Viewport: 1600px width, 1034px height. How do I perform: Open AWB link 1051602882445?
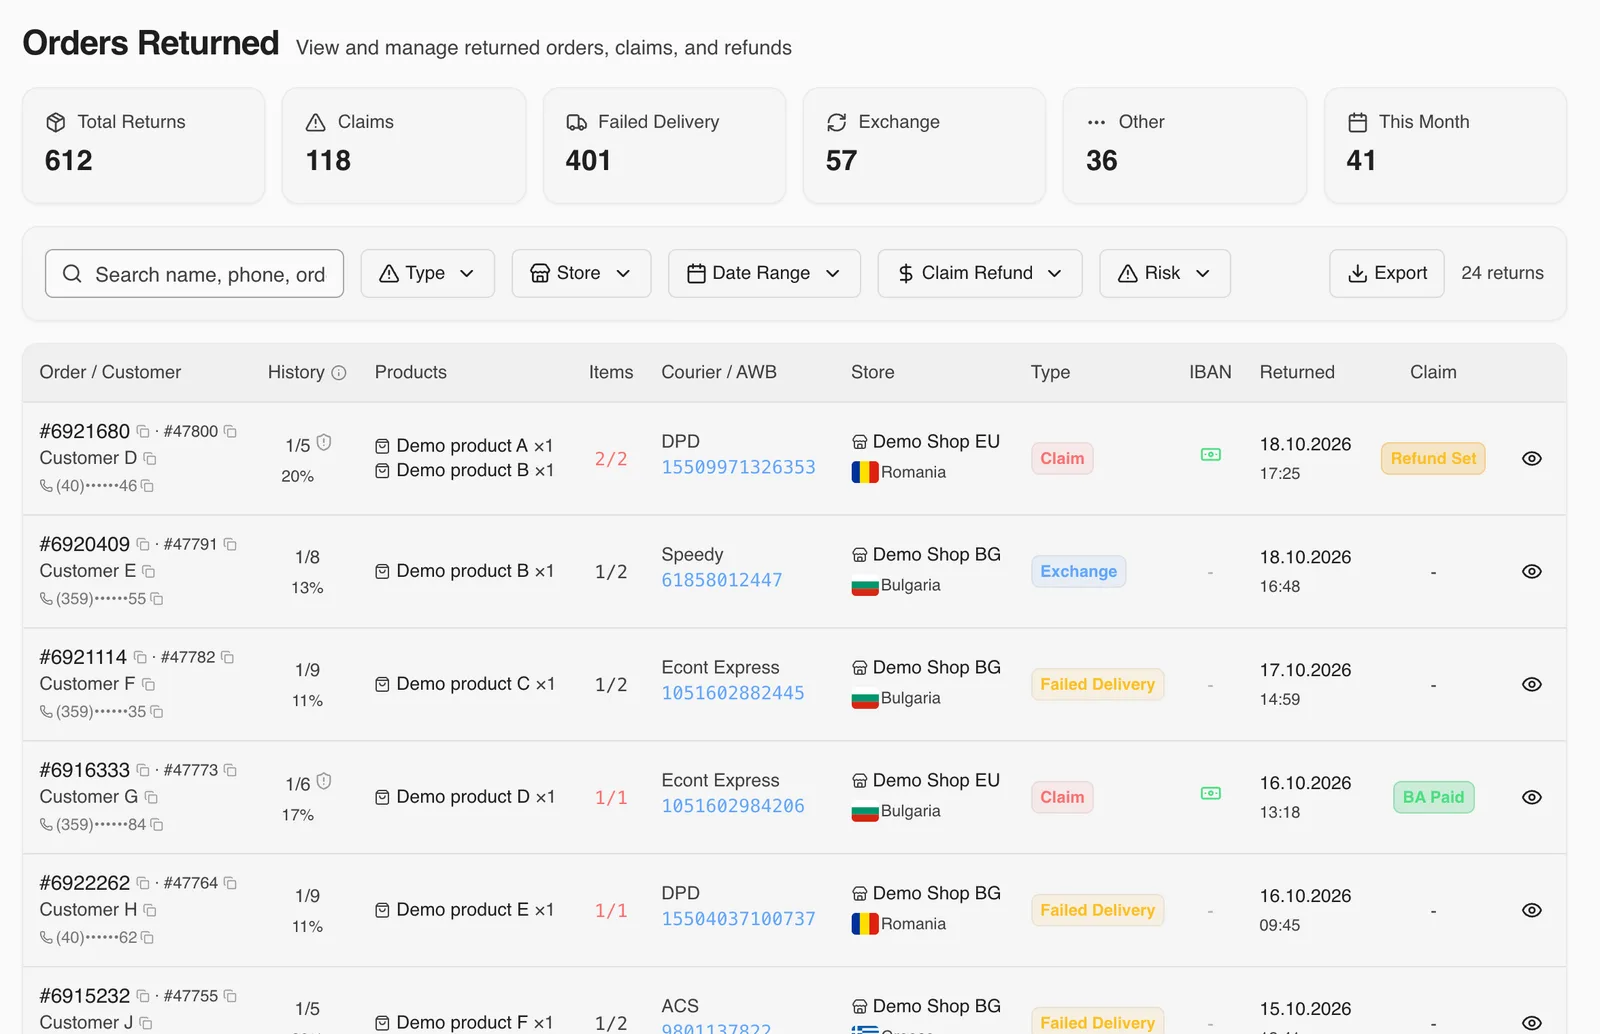[x=733, y=694]
